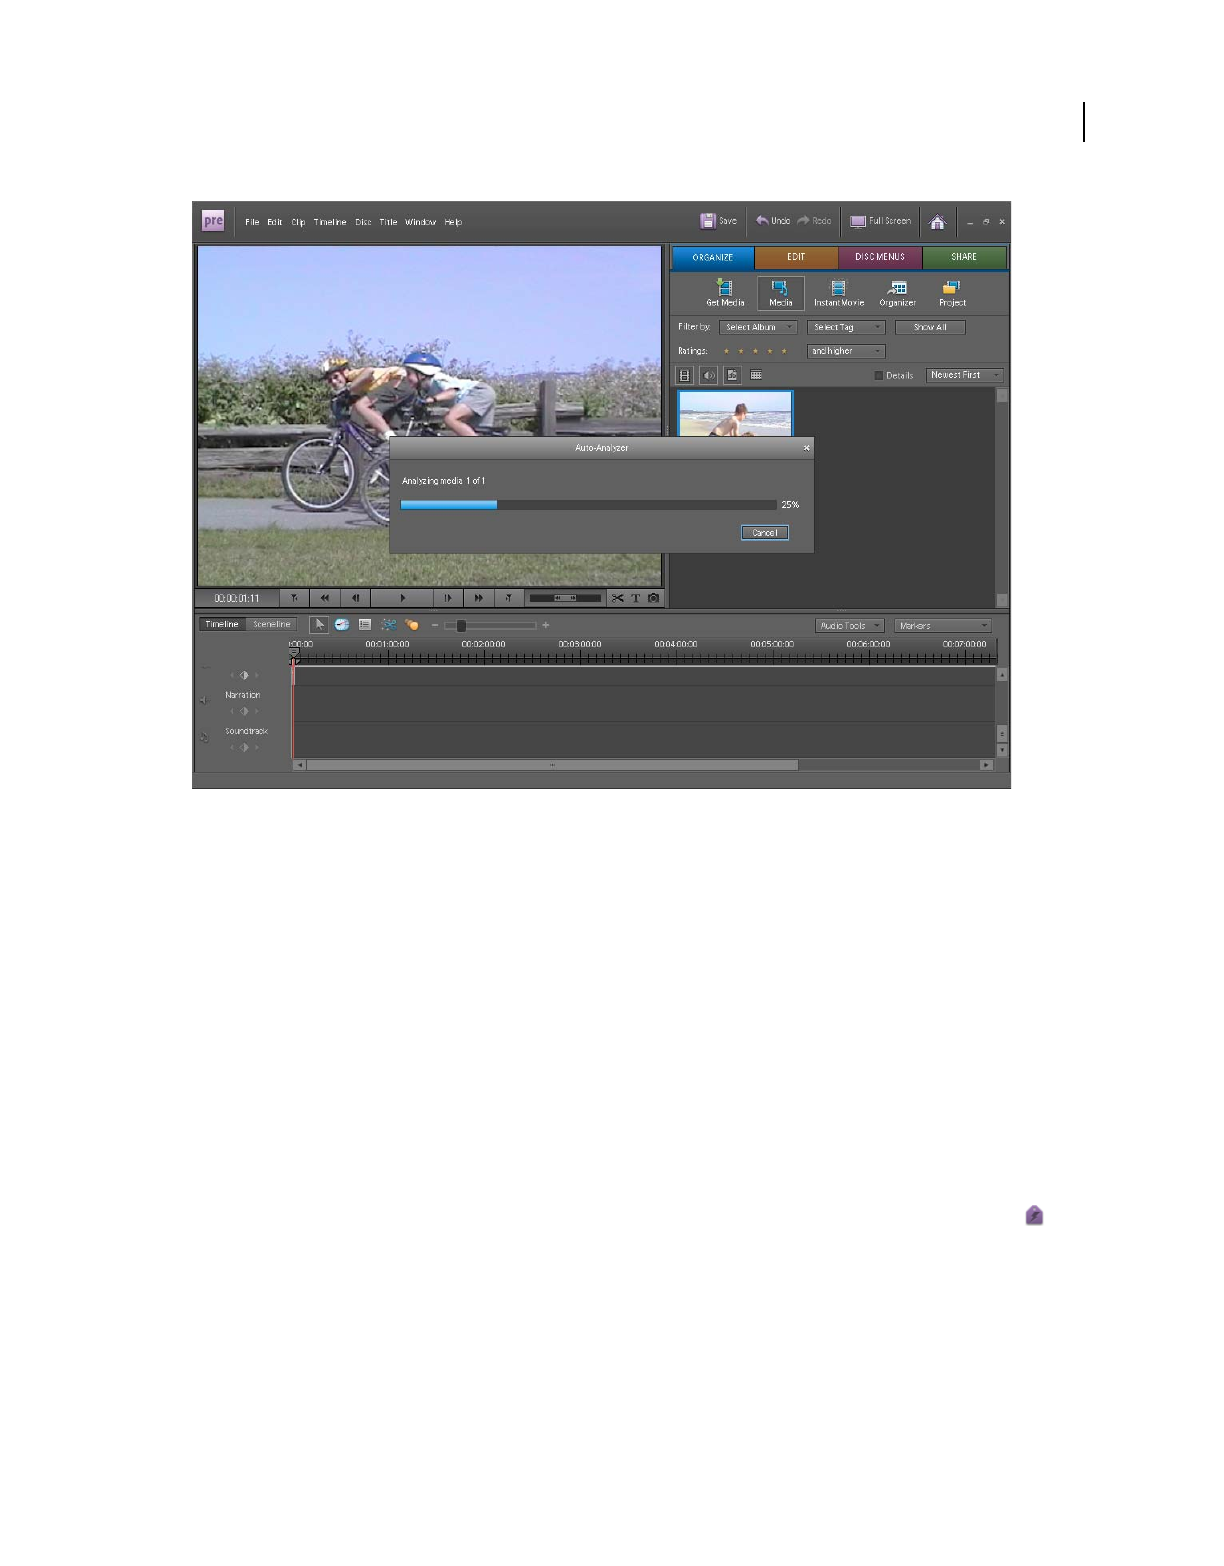Switch to the DISC MENUS tab
This screenshot has width=1224, height=1566.
pos(880,257)
